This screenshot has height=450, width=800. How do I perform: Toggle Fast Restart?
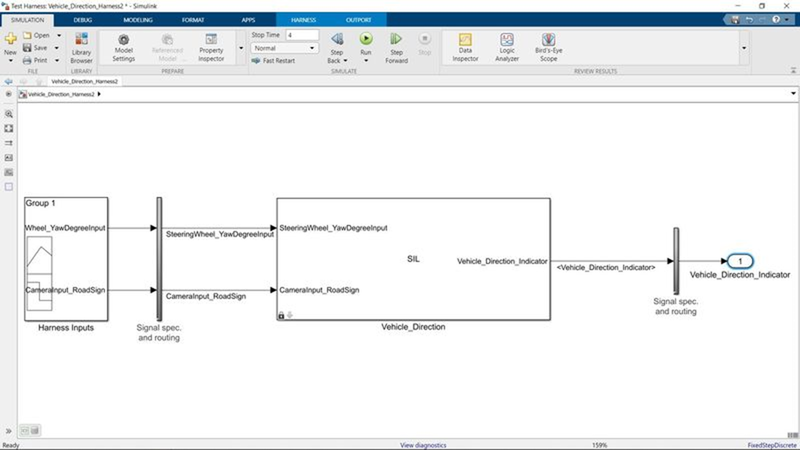273,60
